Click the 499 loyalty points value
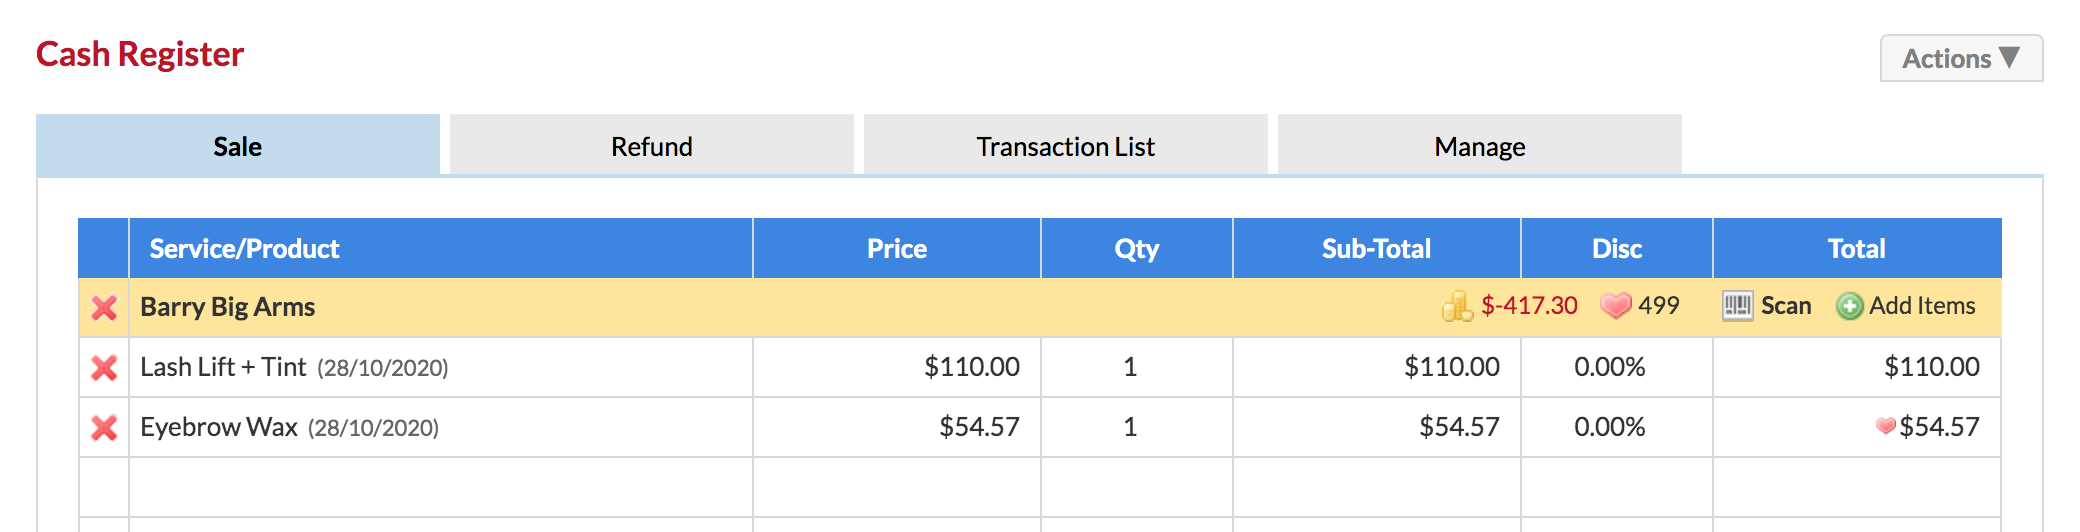This screenshot has width=2080, height=532. [x=1659, y=305]
